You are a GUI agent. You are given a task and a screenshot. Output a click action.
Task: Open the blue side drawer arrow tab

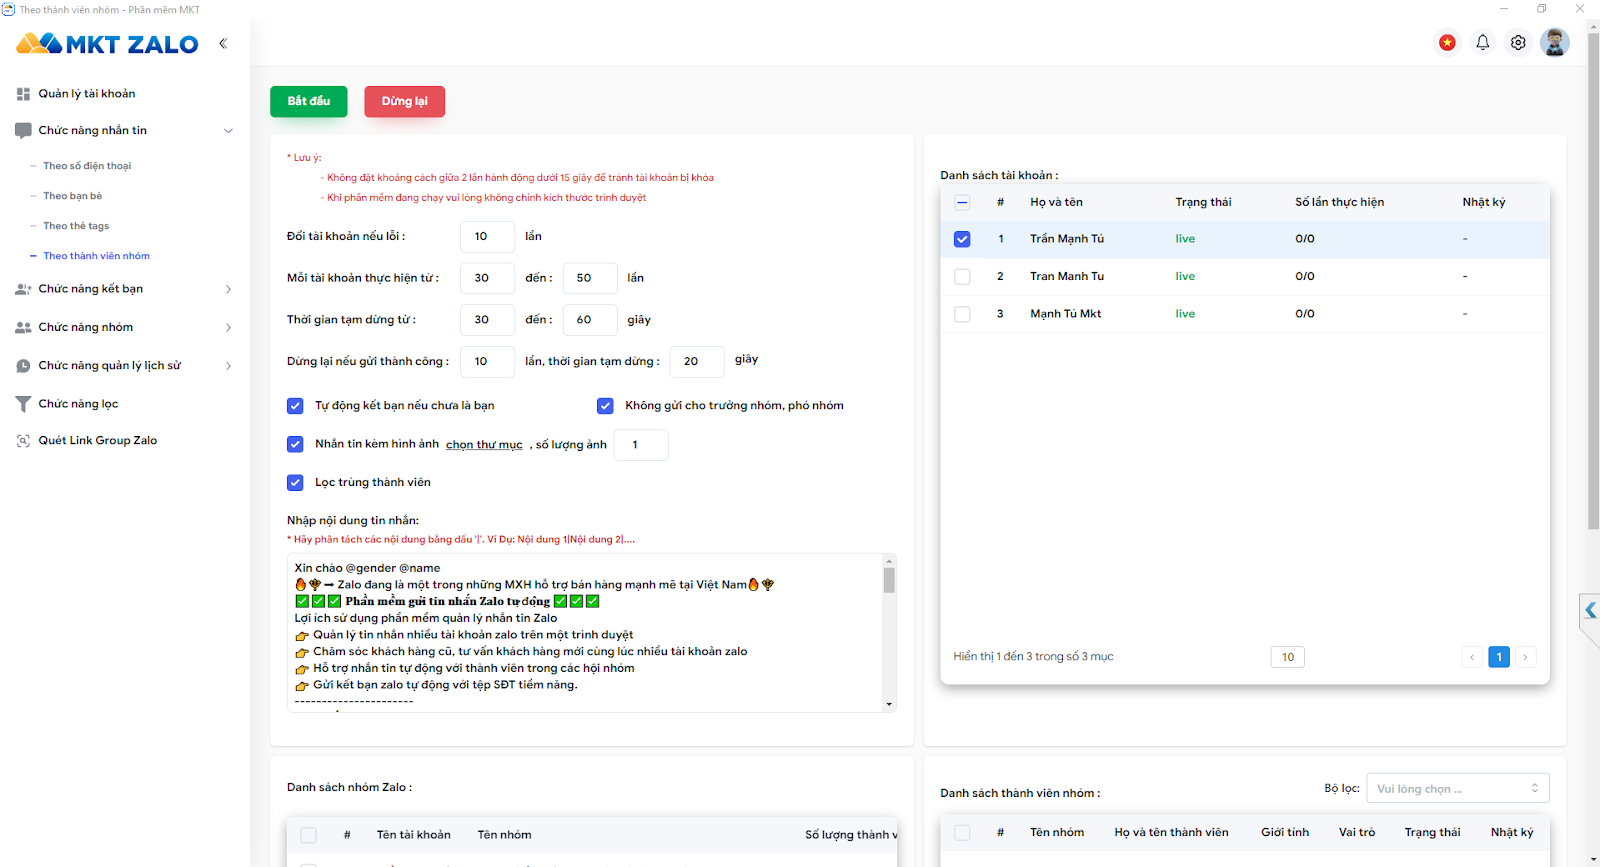(1590, 610)
